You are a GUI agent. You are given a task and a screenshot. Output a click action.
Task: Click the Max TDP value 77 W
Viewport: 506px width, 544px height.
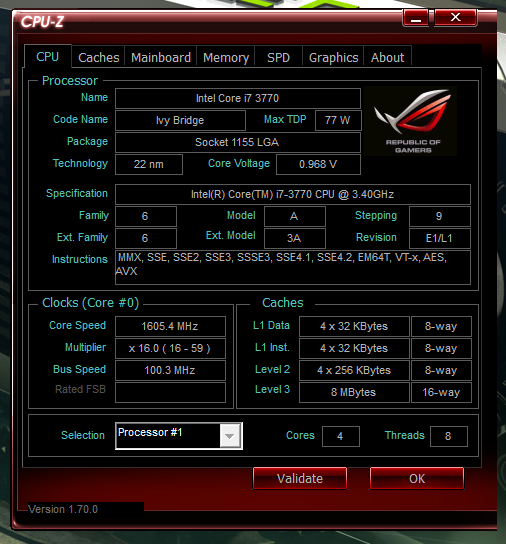(338, 120)
